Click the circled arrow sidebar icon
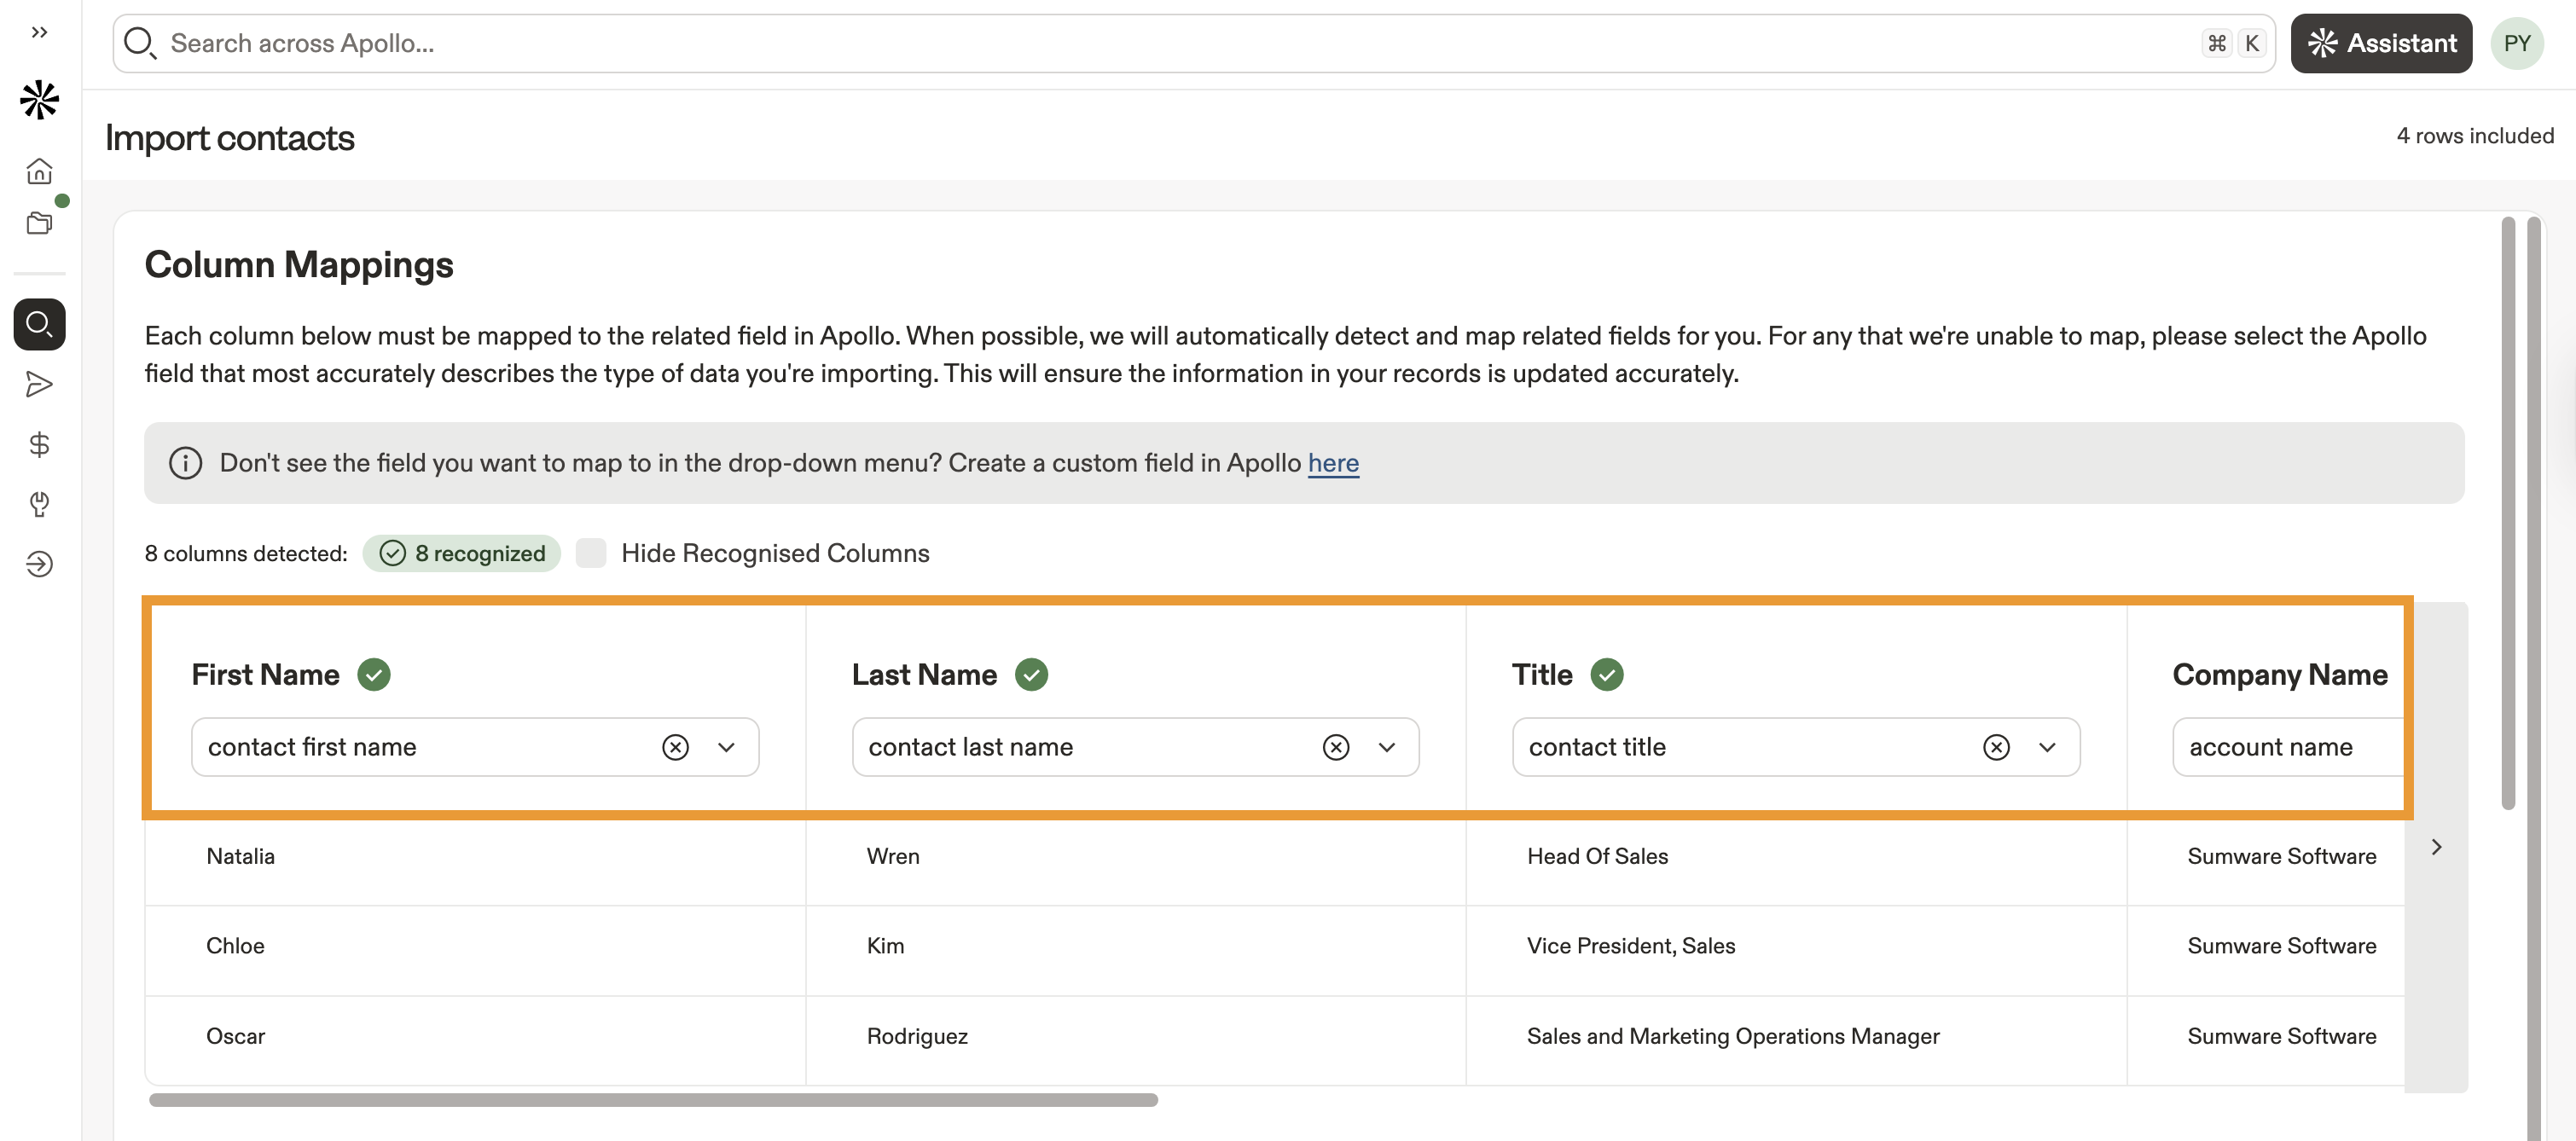The image size is (2576, 1141). click(x=39, y=564)
